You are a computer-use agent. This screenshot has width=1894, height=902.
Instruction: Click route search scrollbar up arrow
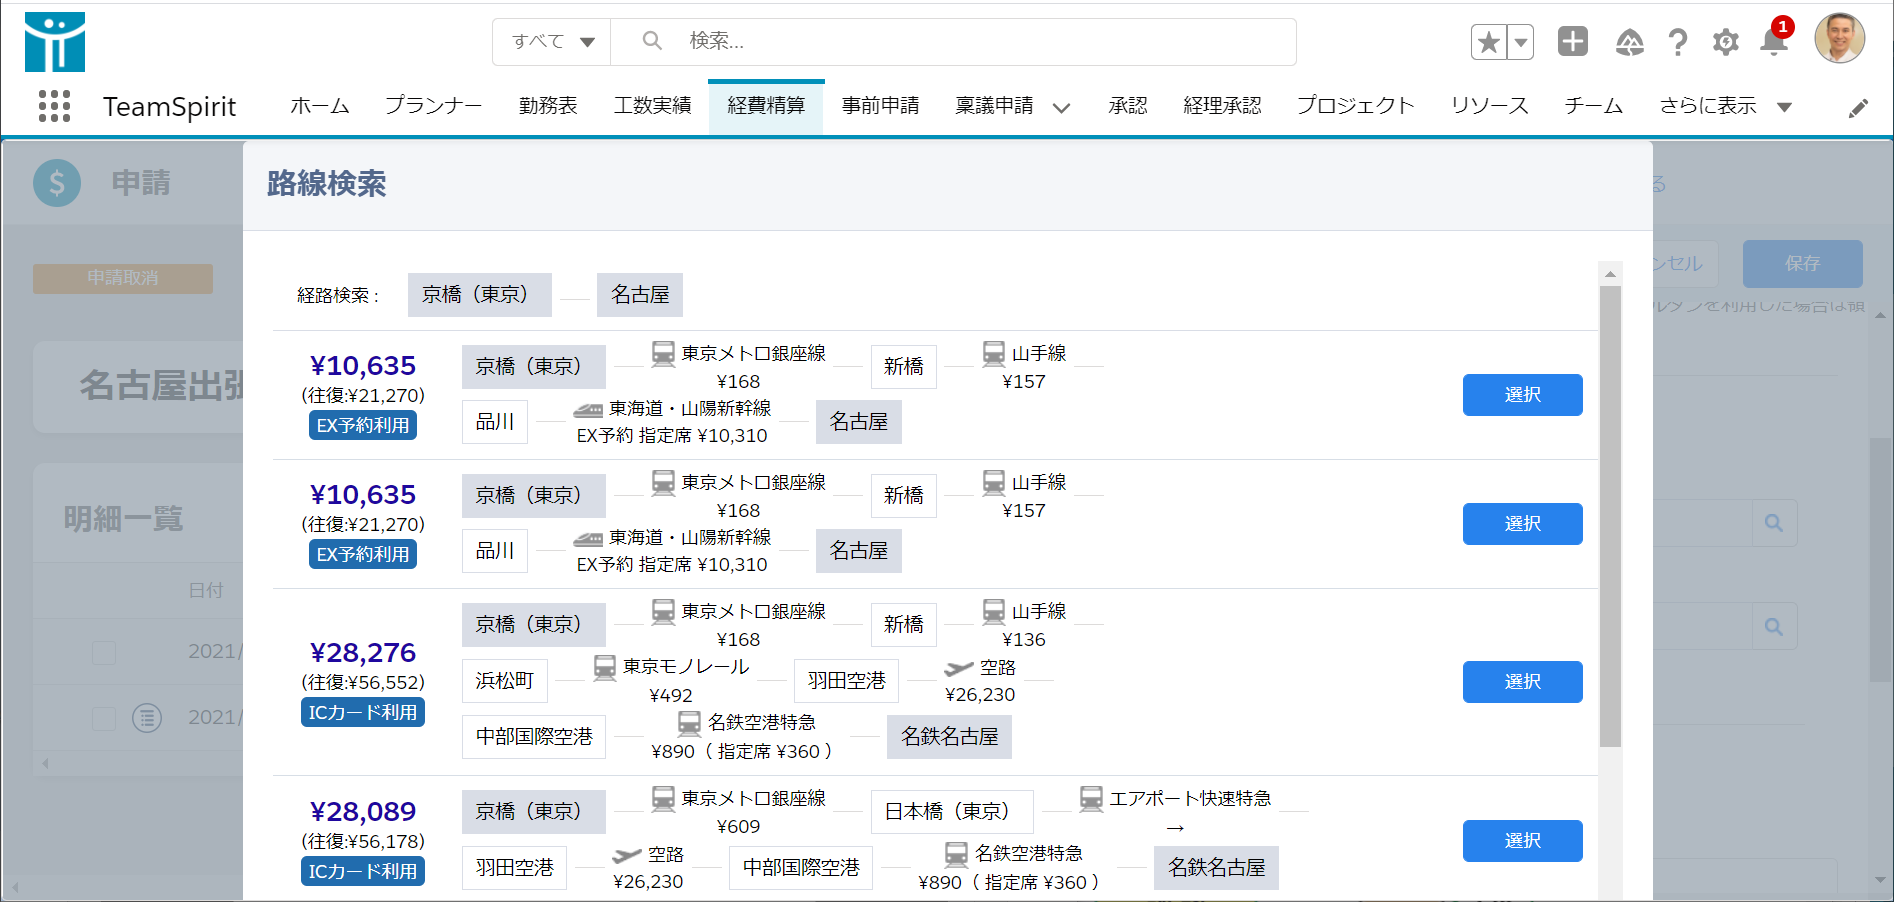(x=1610, y=273)
